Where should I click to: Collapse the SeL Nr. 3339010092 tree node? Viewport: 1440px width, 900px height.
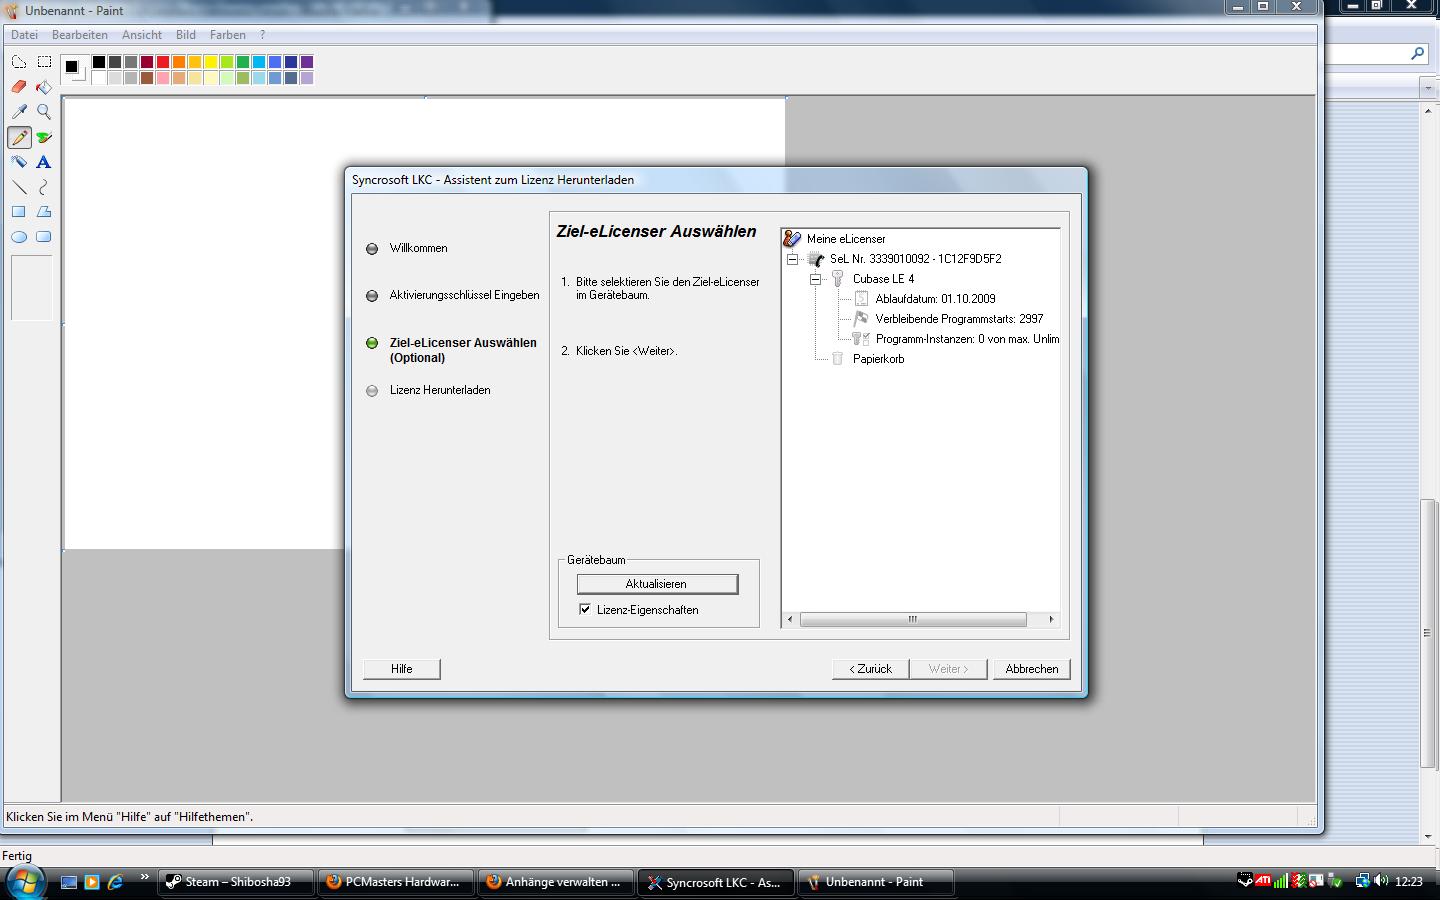793,259
